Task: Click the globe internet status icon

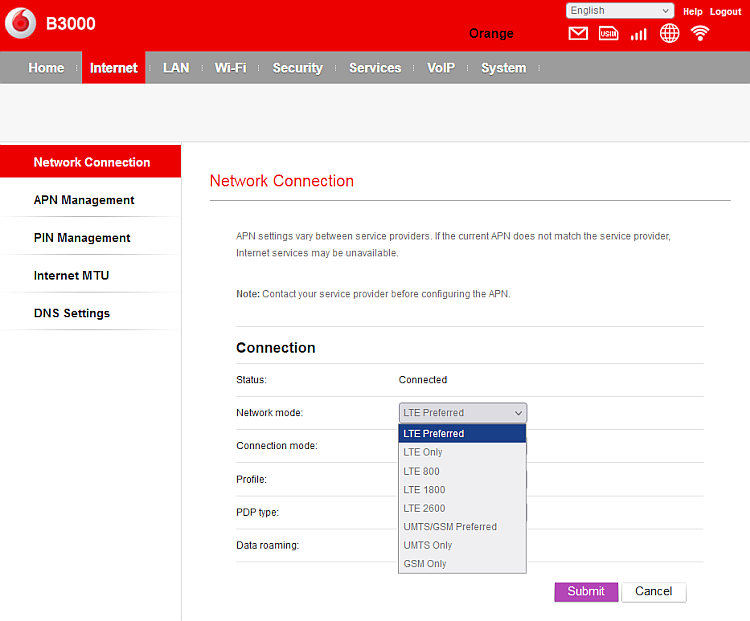Action: [x=669, y=34]
